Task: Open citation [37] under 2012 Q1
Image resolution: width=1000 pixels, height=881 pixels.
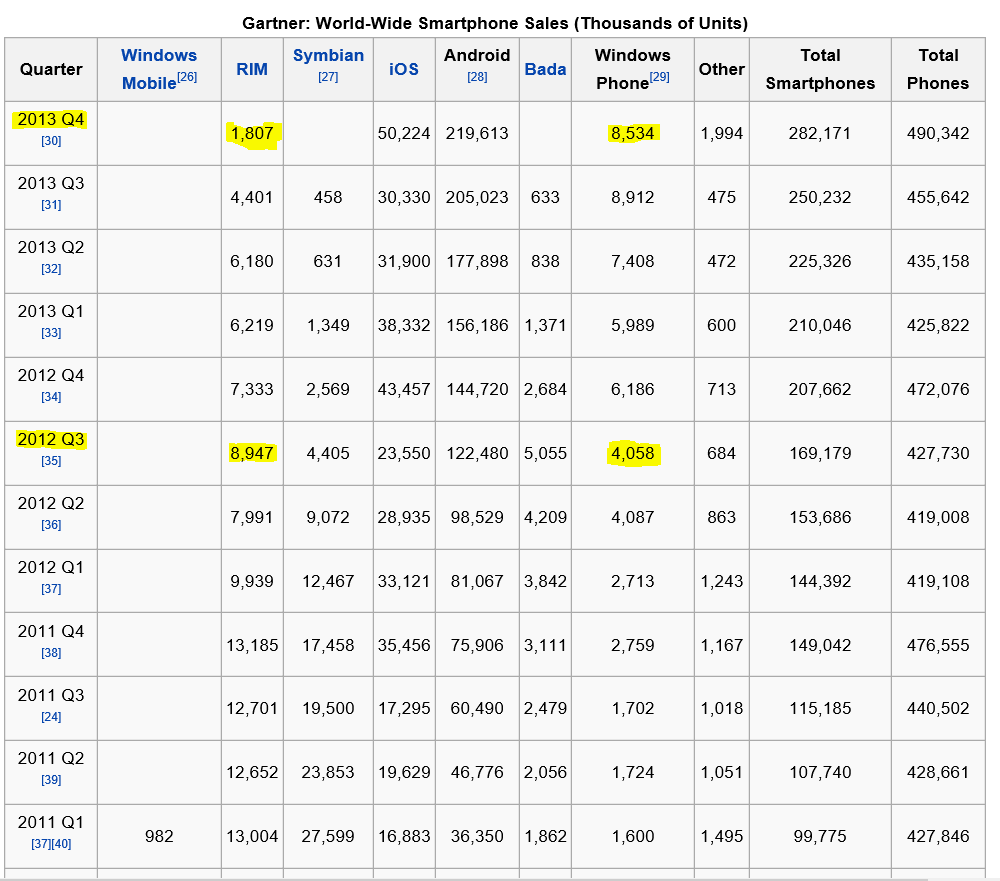Action: tap(51, 589)
